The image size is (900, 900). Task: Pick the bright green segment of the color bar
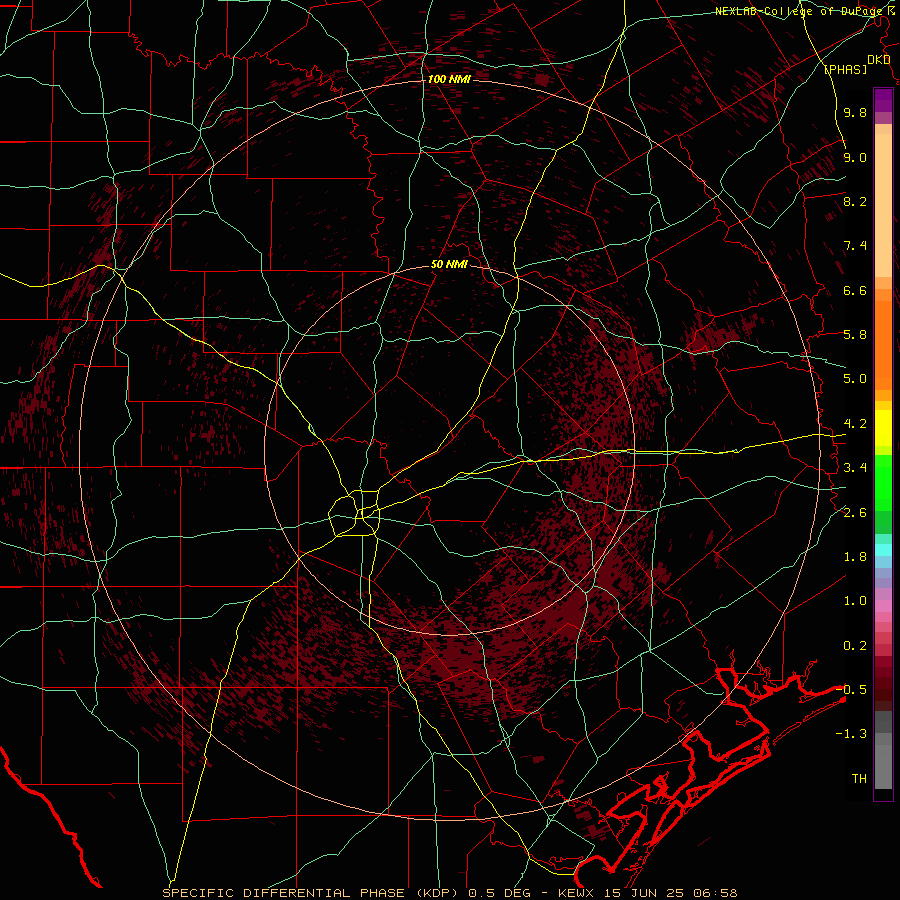883,482
